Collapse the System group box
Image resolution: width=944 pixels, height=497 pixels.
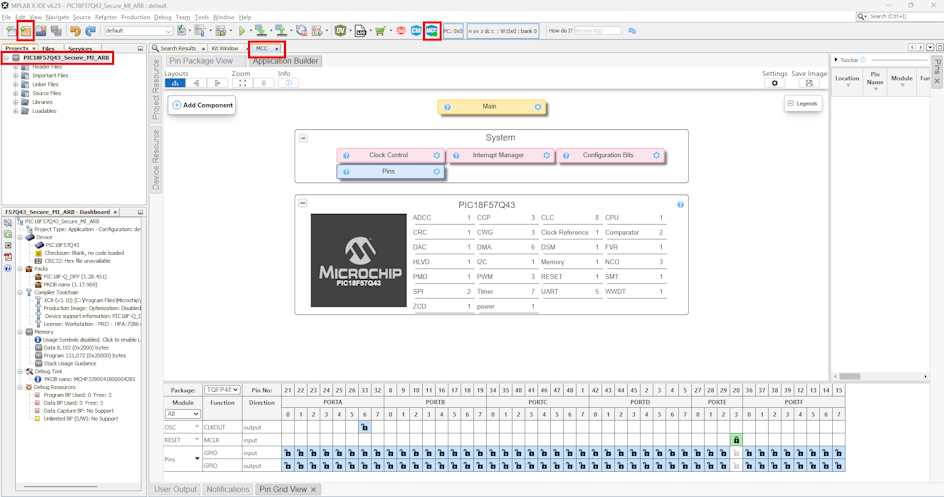click(303, 138)
